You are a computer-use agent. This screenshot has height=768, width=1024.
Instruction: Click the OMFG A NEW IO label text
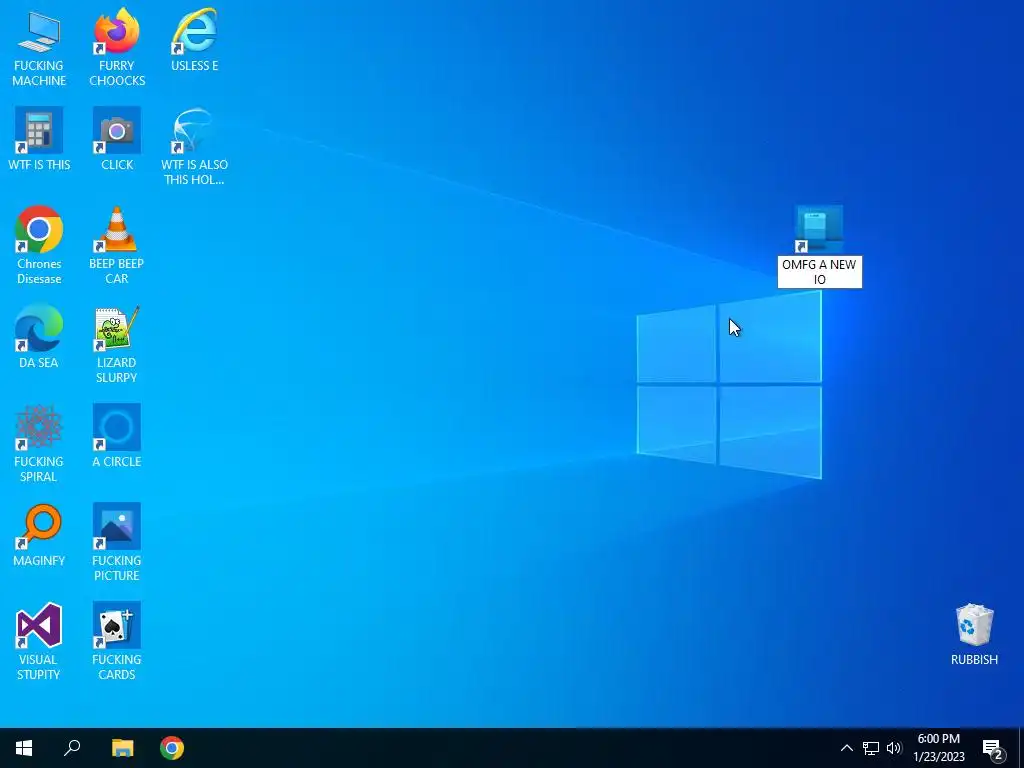click(x=819, y=272)
